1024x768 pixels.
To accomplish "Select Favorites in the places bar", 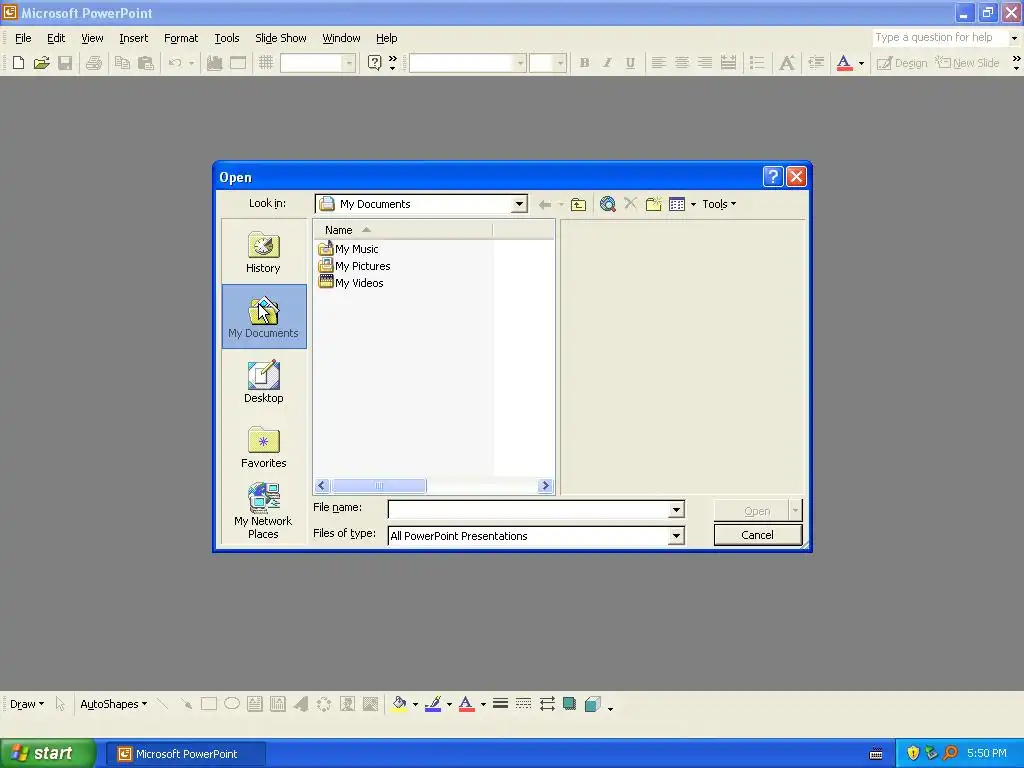I will pyautogui.click(x=264, y=447).
